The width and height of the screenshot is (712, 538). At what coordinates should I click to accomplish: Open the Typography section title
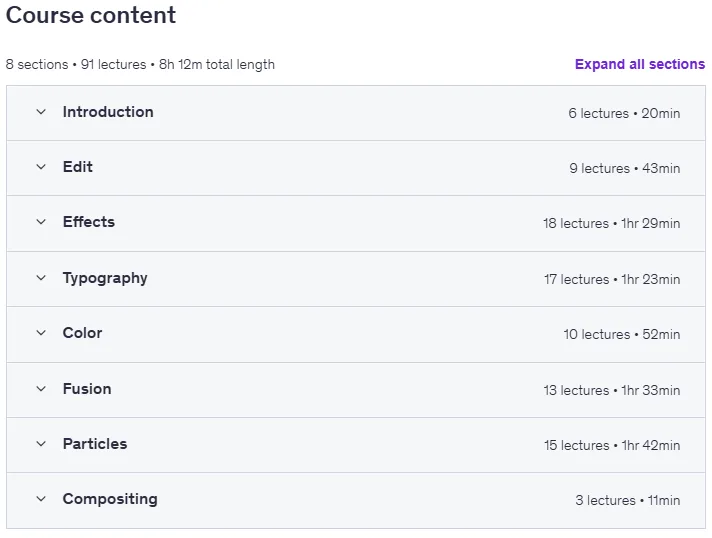point(105,278)
